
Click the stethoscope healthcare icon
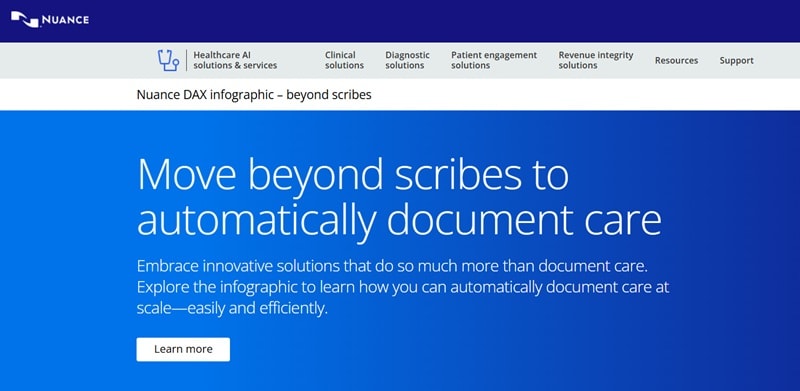coord(168,60)
